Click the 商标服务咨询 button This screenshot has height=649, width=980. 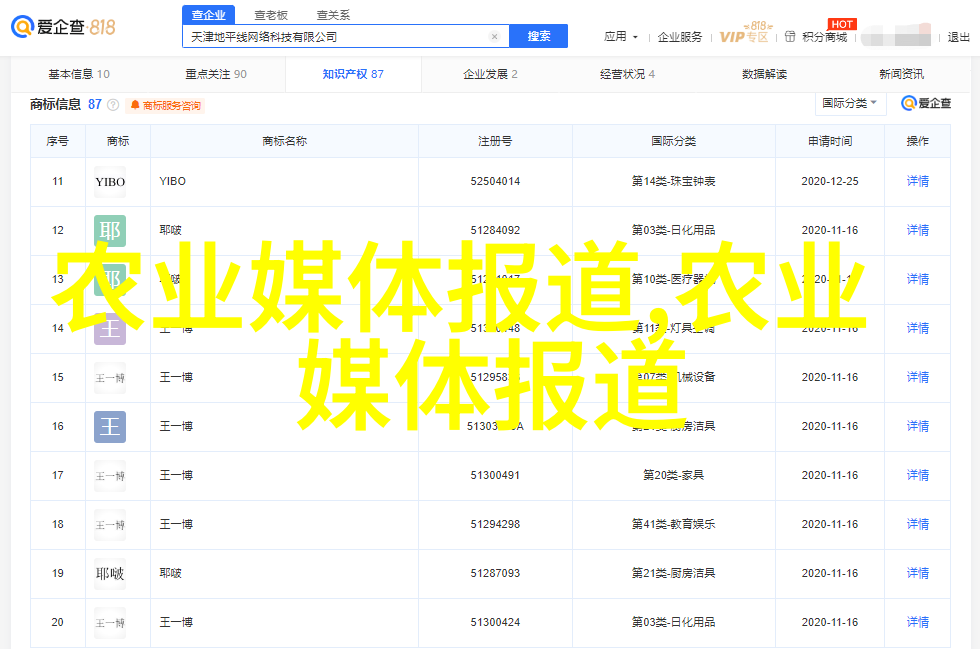point(166,106)
